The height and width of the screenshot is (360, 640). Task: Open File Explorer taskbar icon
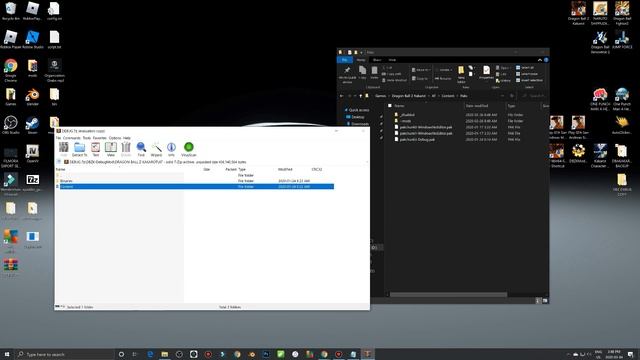(x=164, y=354)
